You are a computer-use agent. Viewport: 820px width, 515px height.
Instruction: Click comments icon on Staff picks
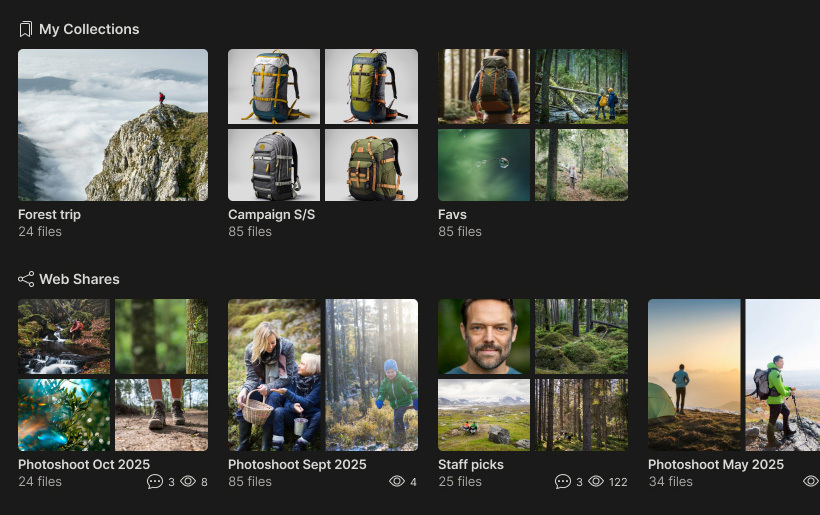pos(563,482)
